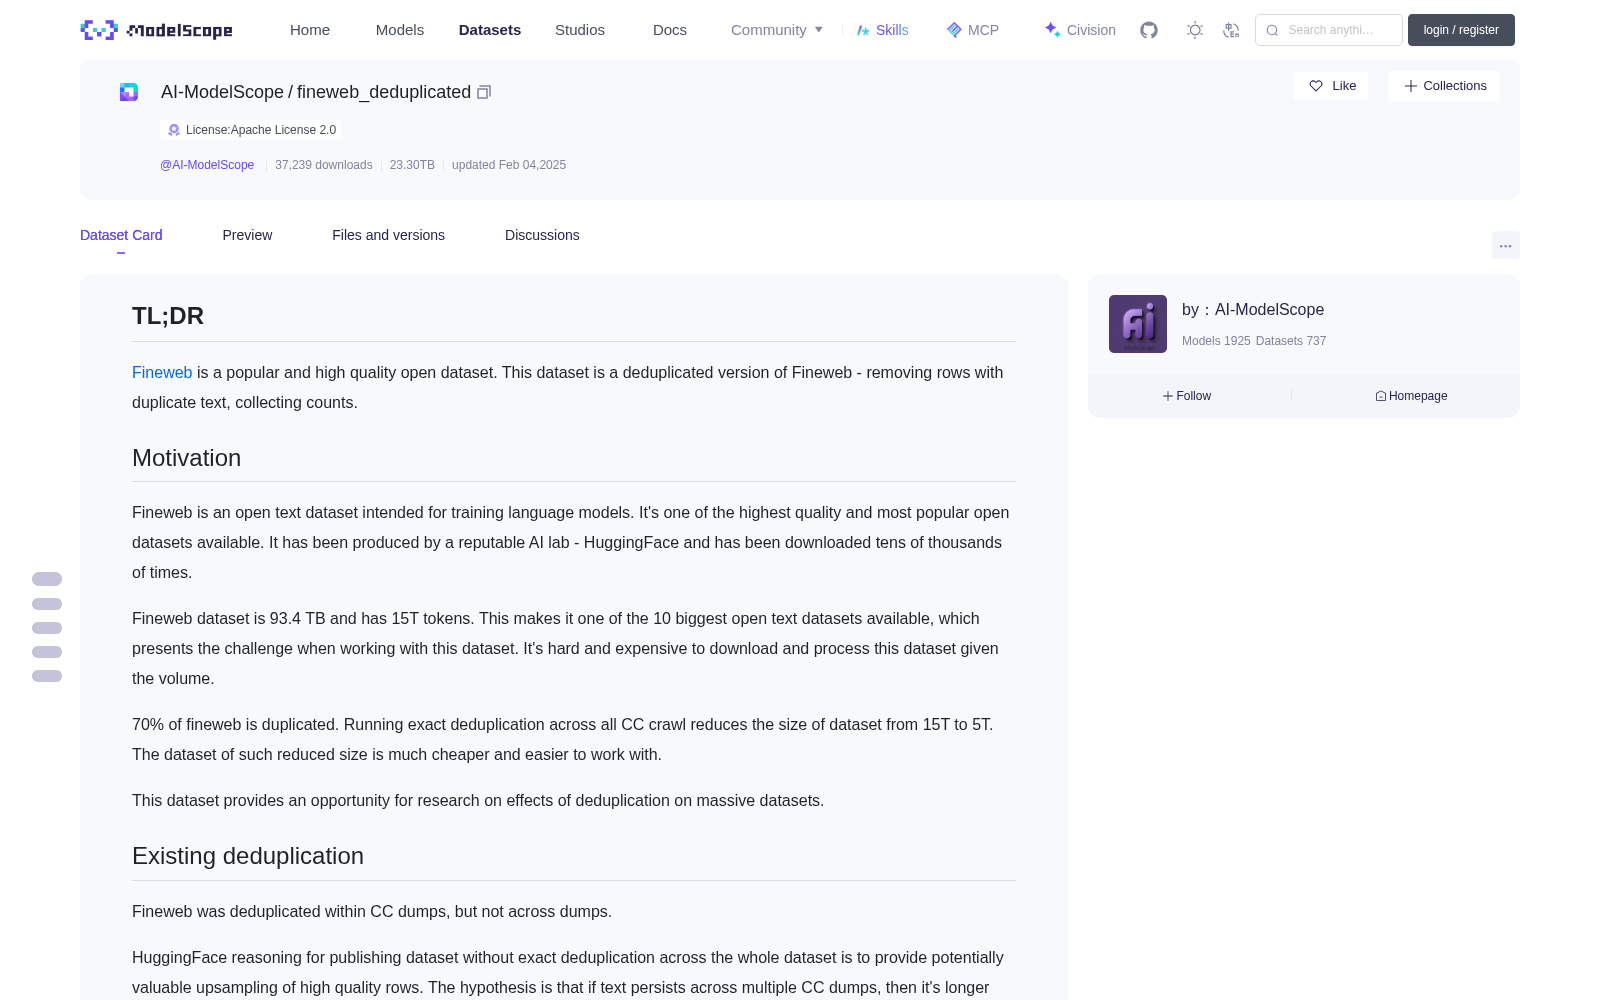Click the Homepage house icon
This screenshot has width=1600, height=1000.
pyautogui.click(x=1381, y=396)
